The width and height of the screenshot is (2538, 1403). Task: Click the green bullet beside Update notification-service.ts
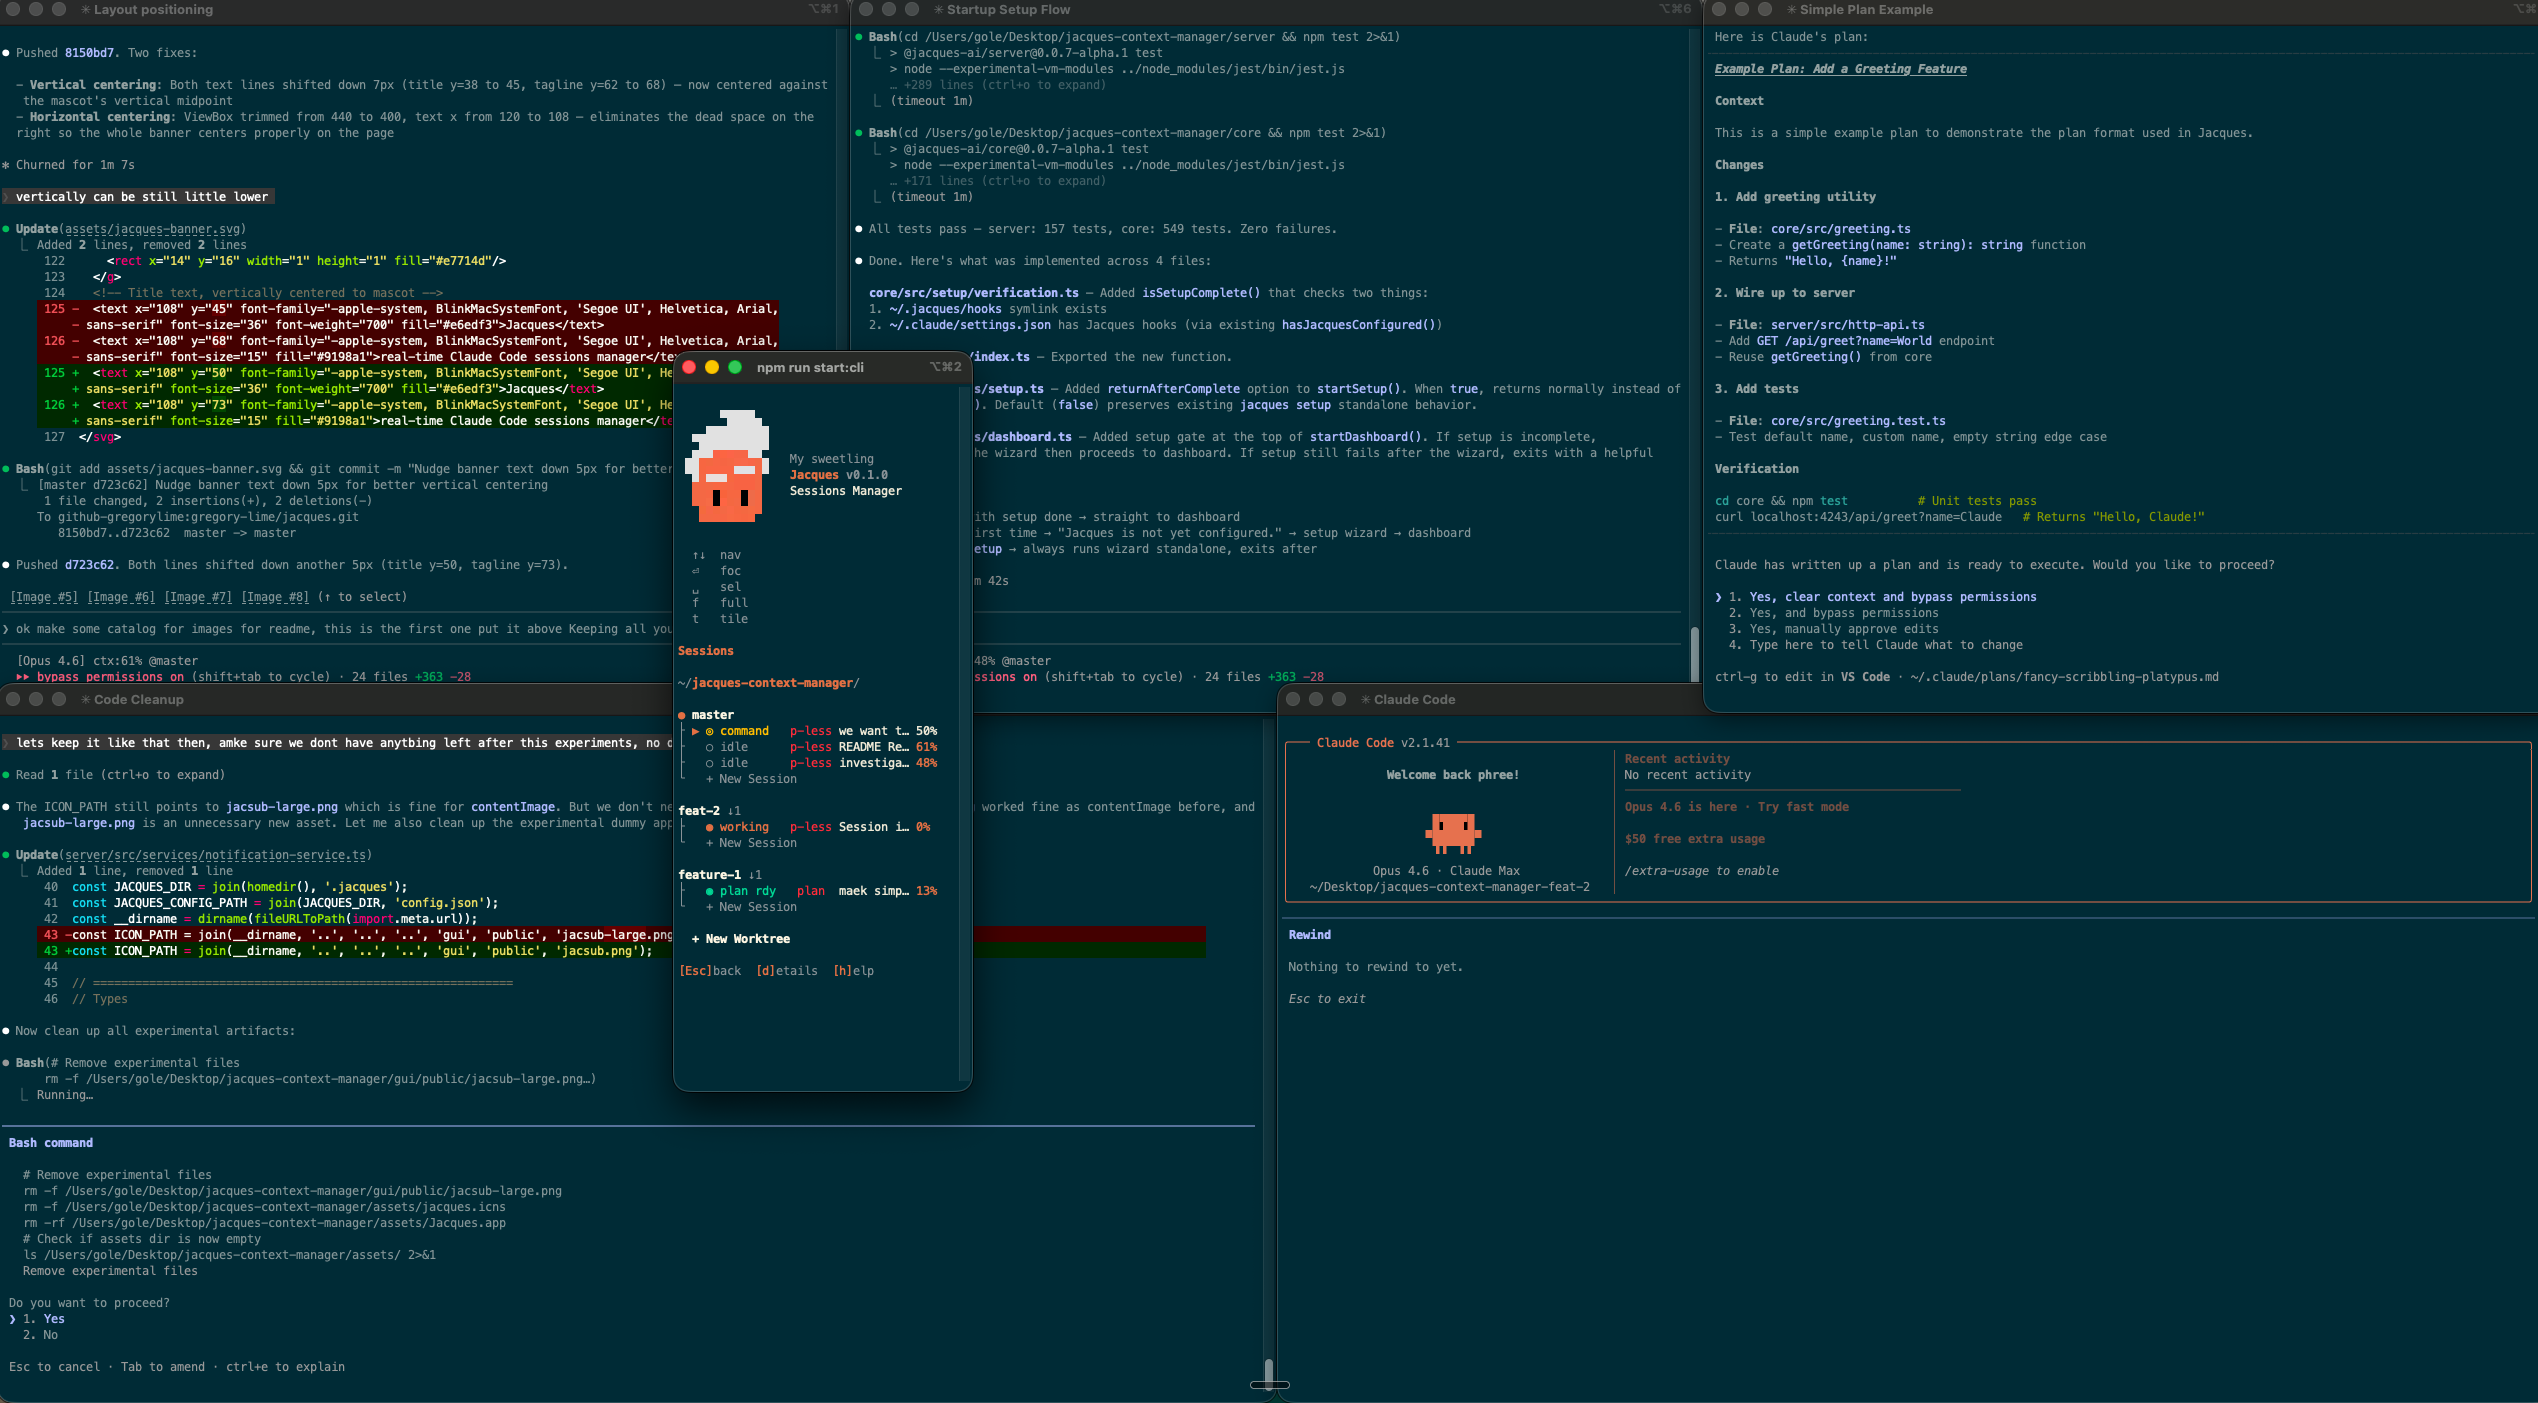tap(6, 855)
